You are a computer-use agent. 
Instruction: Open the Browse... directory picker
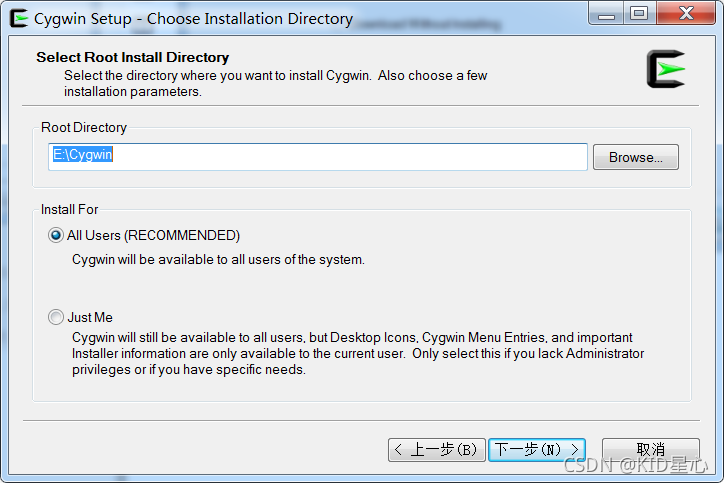coord(635,157)
